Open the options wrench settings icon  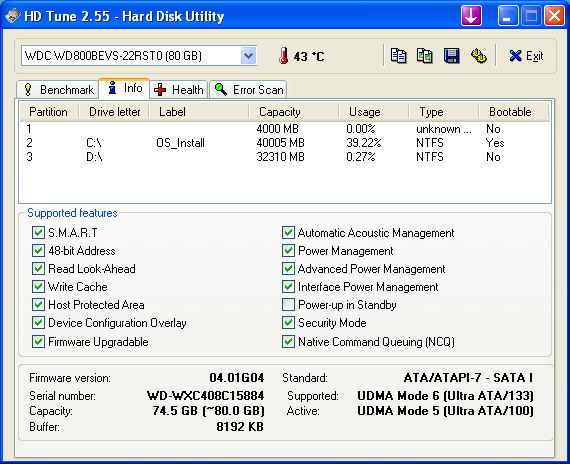coord(479,56)
